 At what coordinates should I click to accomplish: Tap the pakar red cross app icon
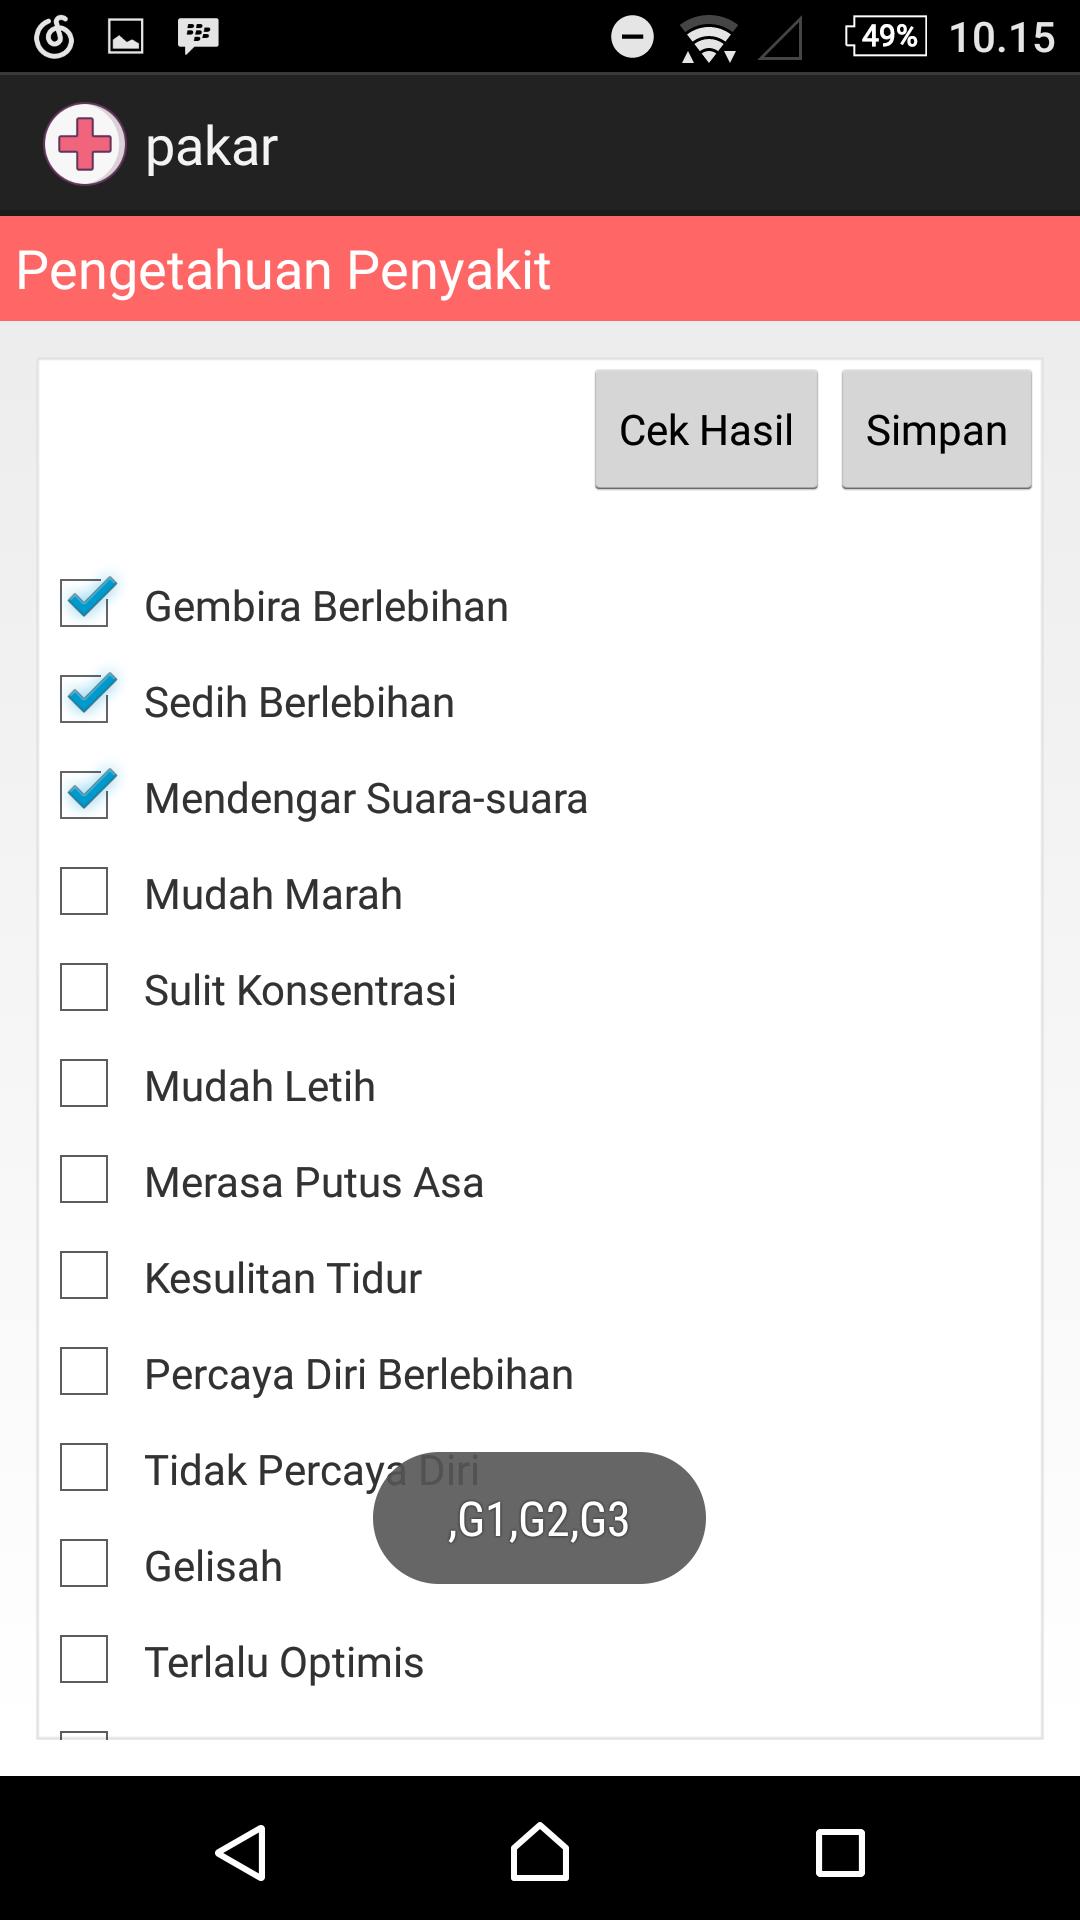[85, 144]
